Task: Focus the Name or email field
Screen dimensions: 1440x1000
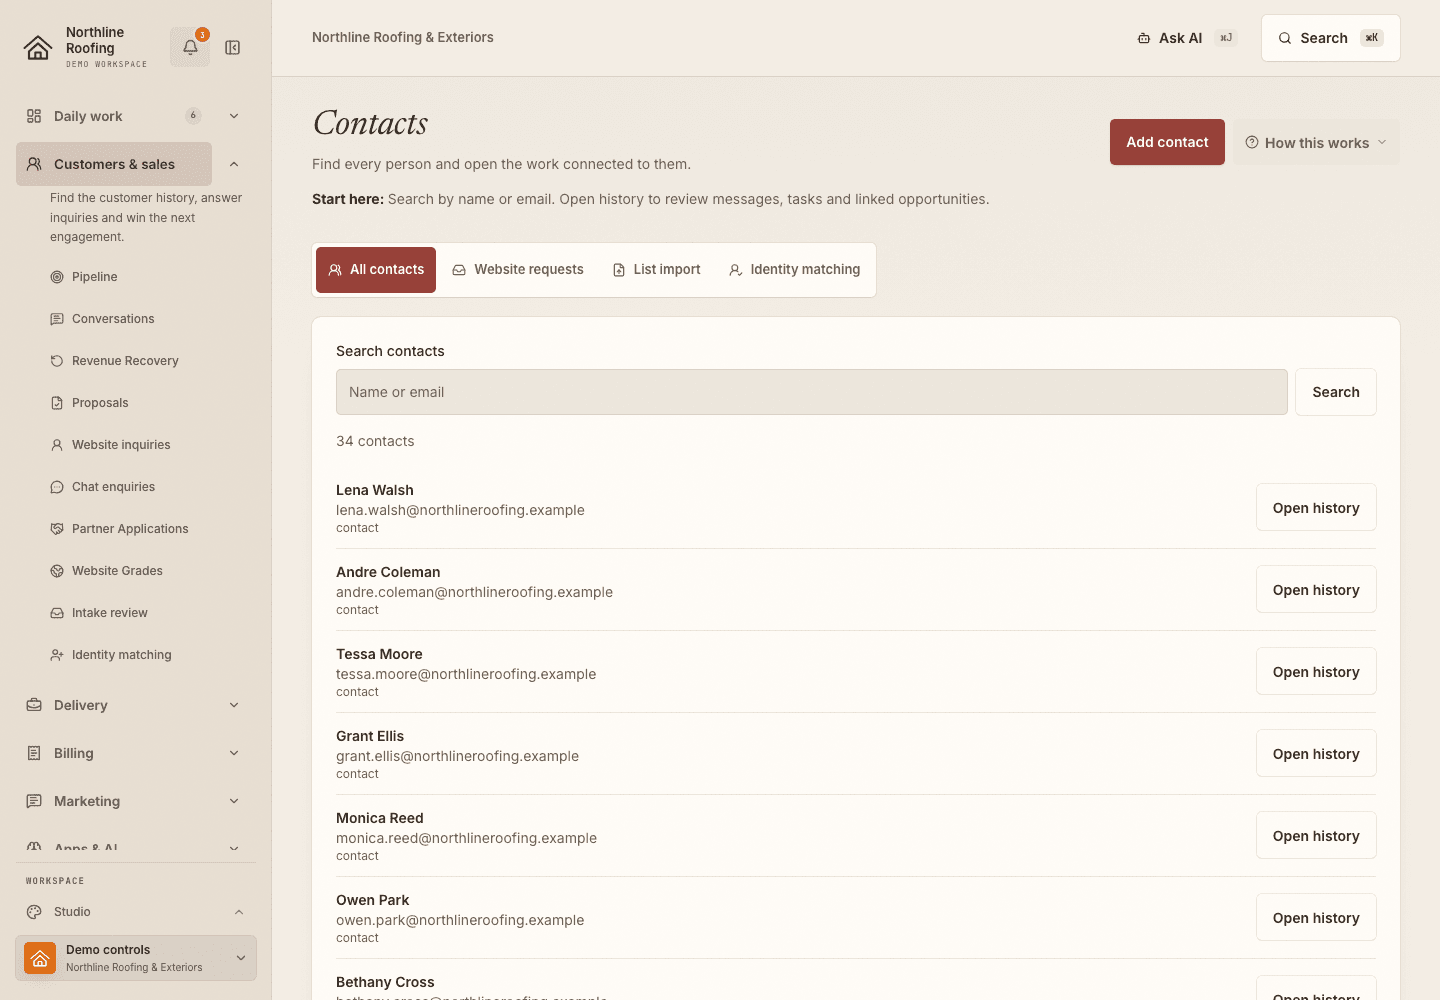Action: pyautogui.click(x=812, y=392)
